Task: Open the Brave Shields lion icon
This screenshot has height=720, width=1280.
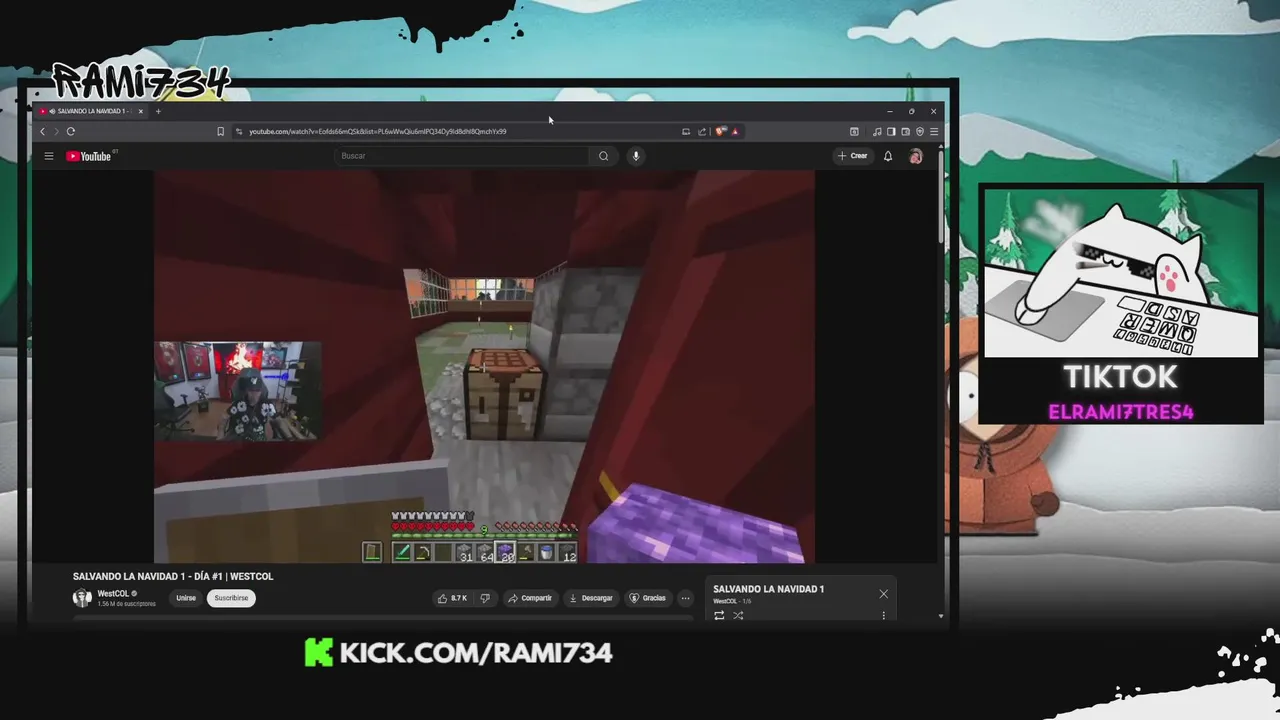Action: click(x=721, y=131)
